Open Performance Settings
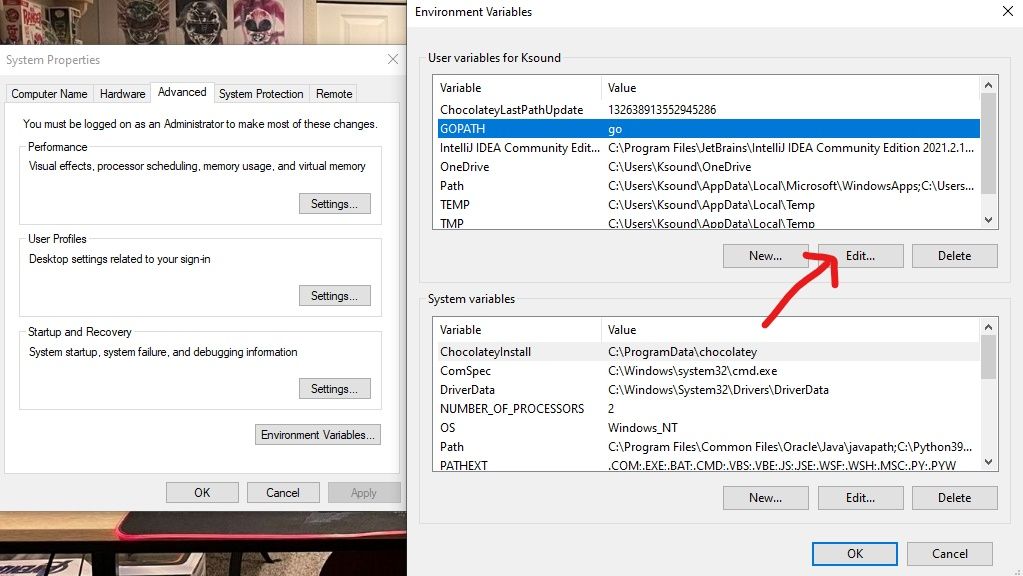Image resolution: width=1023 pixels, height=576 pixels. coord(334,204)
